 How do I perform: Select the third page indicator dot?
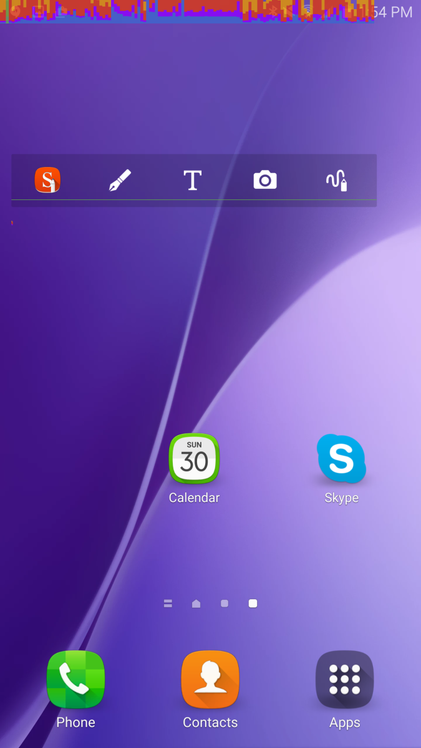[225, 603]
